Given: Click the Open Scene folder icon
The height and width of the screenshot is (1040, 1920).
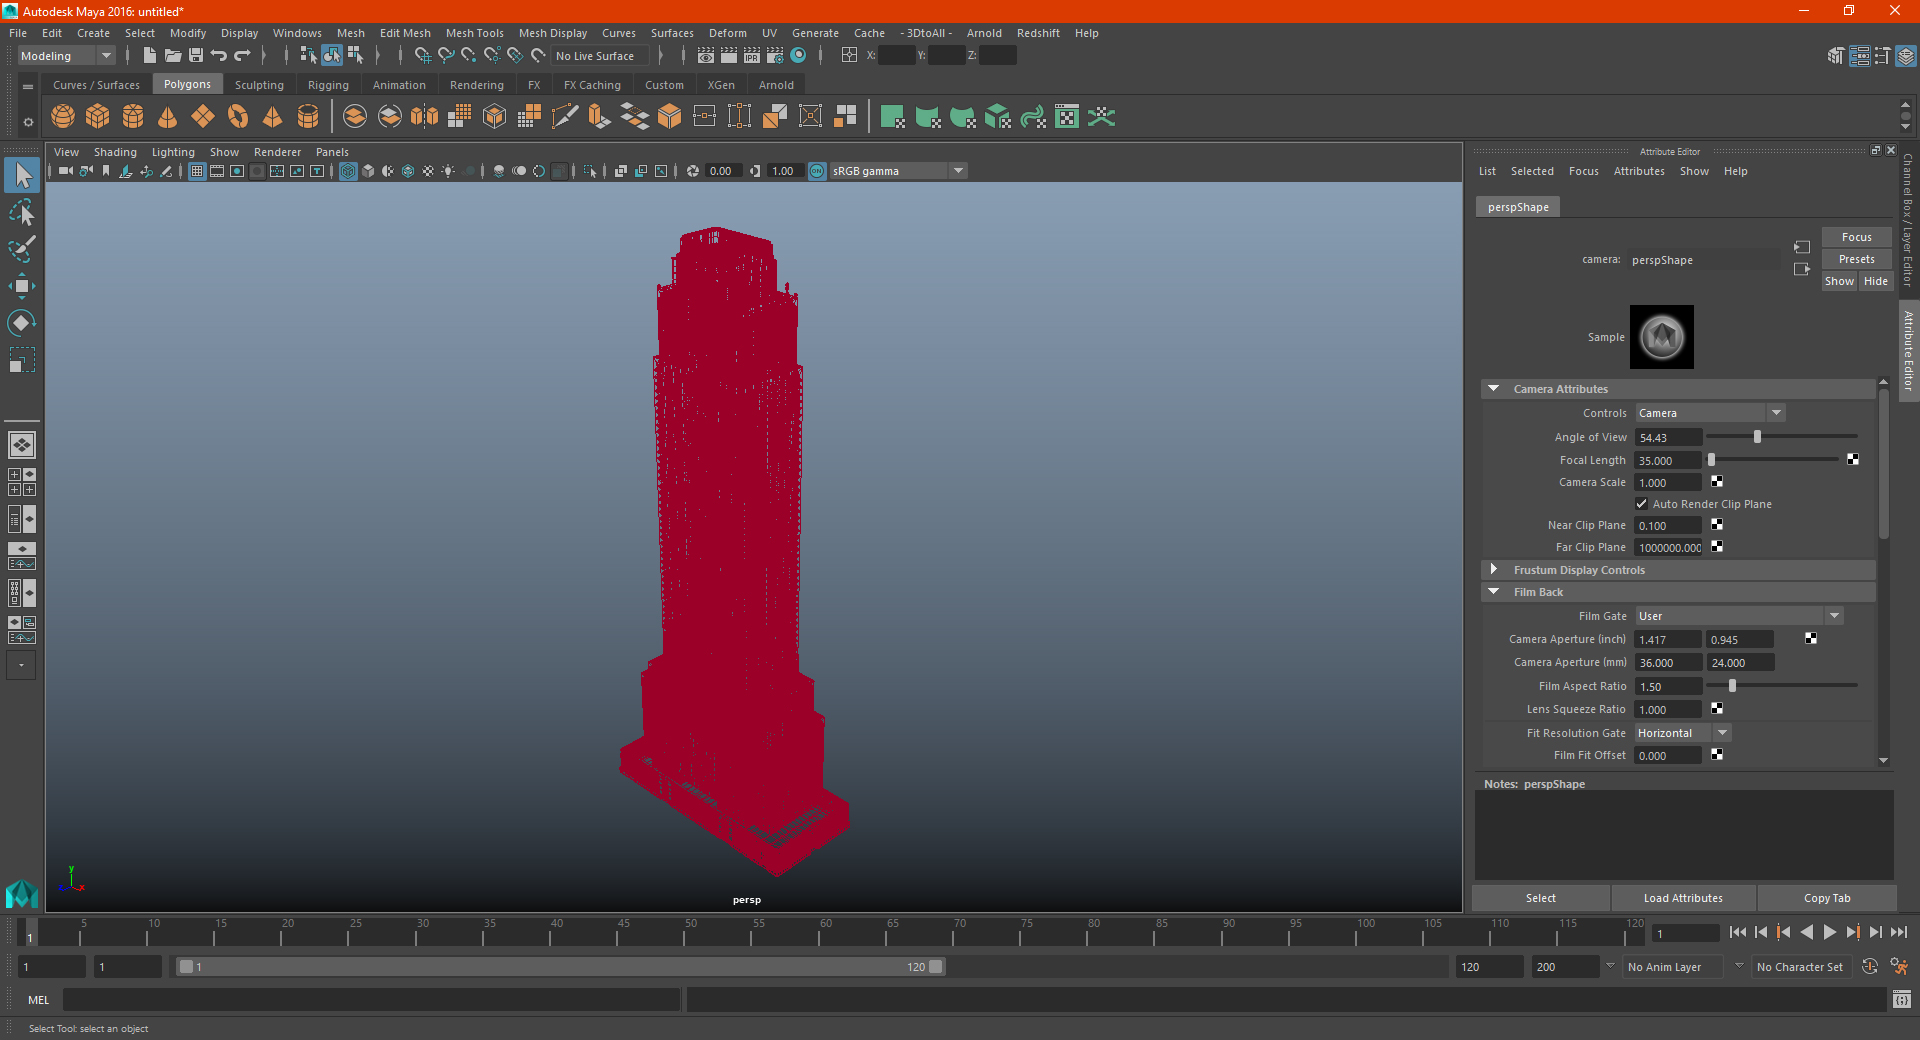Looking at the screenshot, I should [172, 55].
